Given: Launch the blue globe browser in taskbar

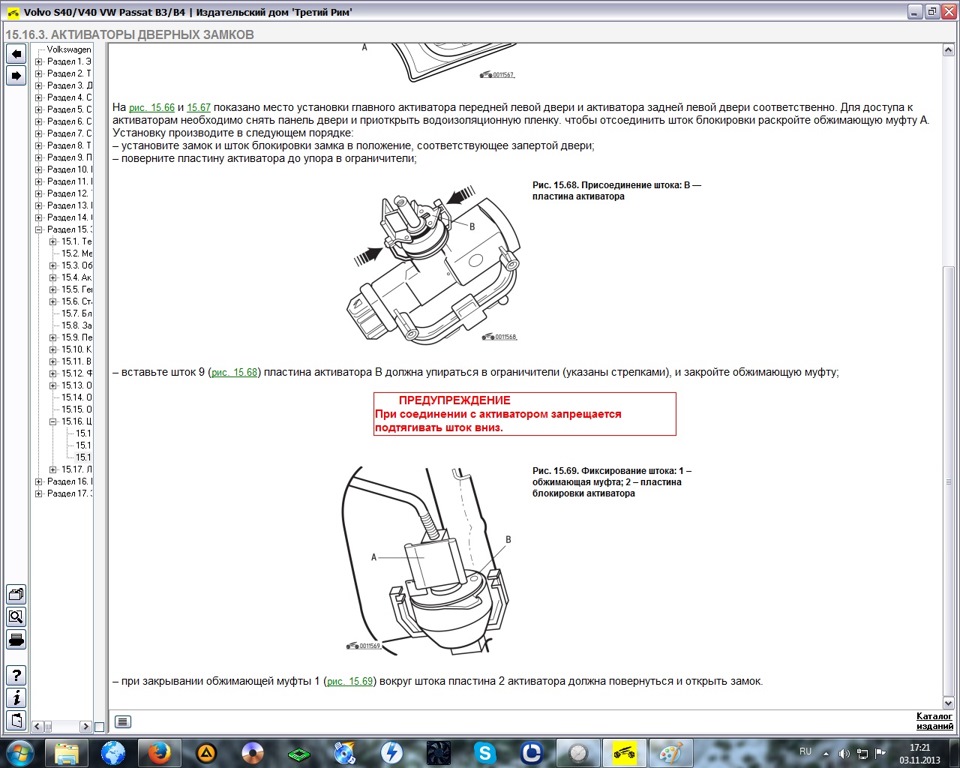Looking at the screenshot, I should tap(113, 753).
